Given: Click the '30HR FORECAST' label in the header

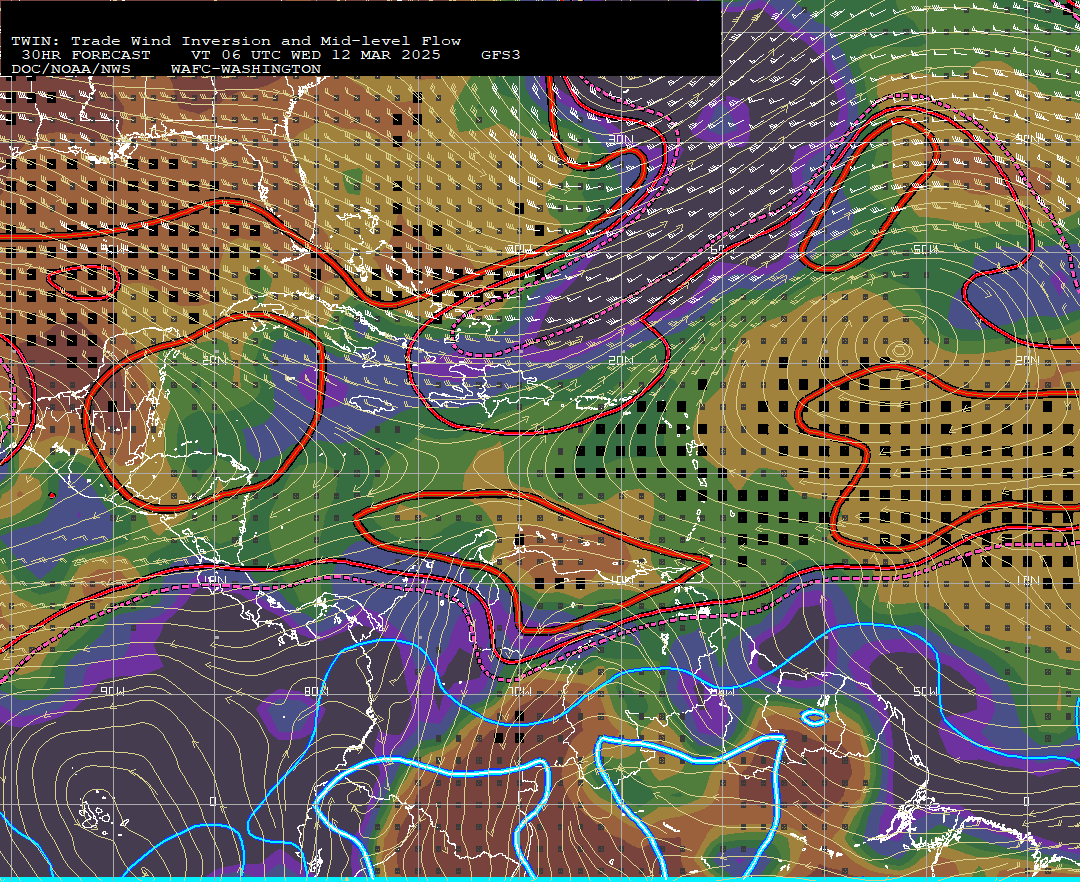Looking at the screenshot, I should coord(85,55).
